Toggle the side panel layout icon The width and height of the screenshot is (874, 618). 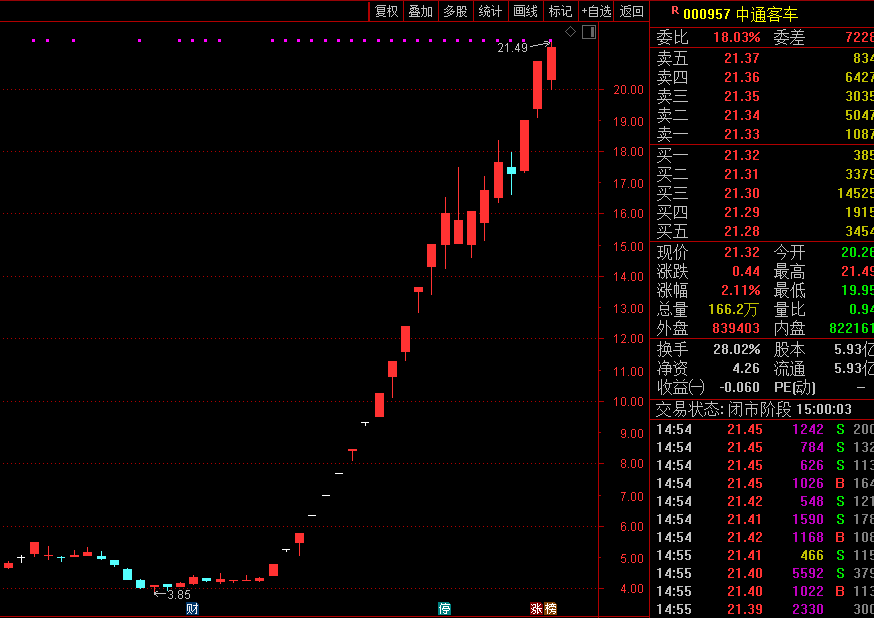pyautogui.click(x=589, y=32)
